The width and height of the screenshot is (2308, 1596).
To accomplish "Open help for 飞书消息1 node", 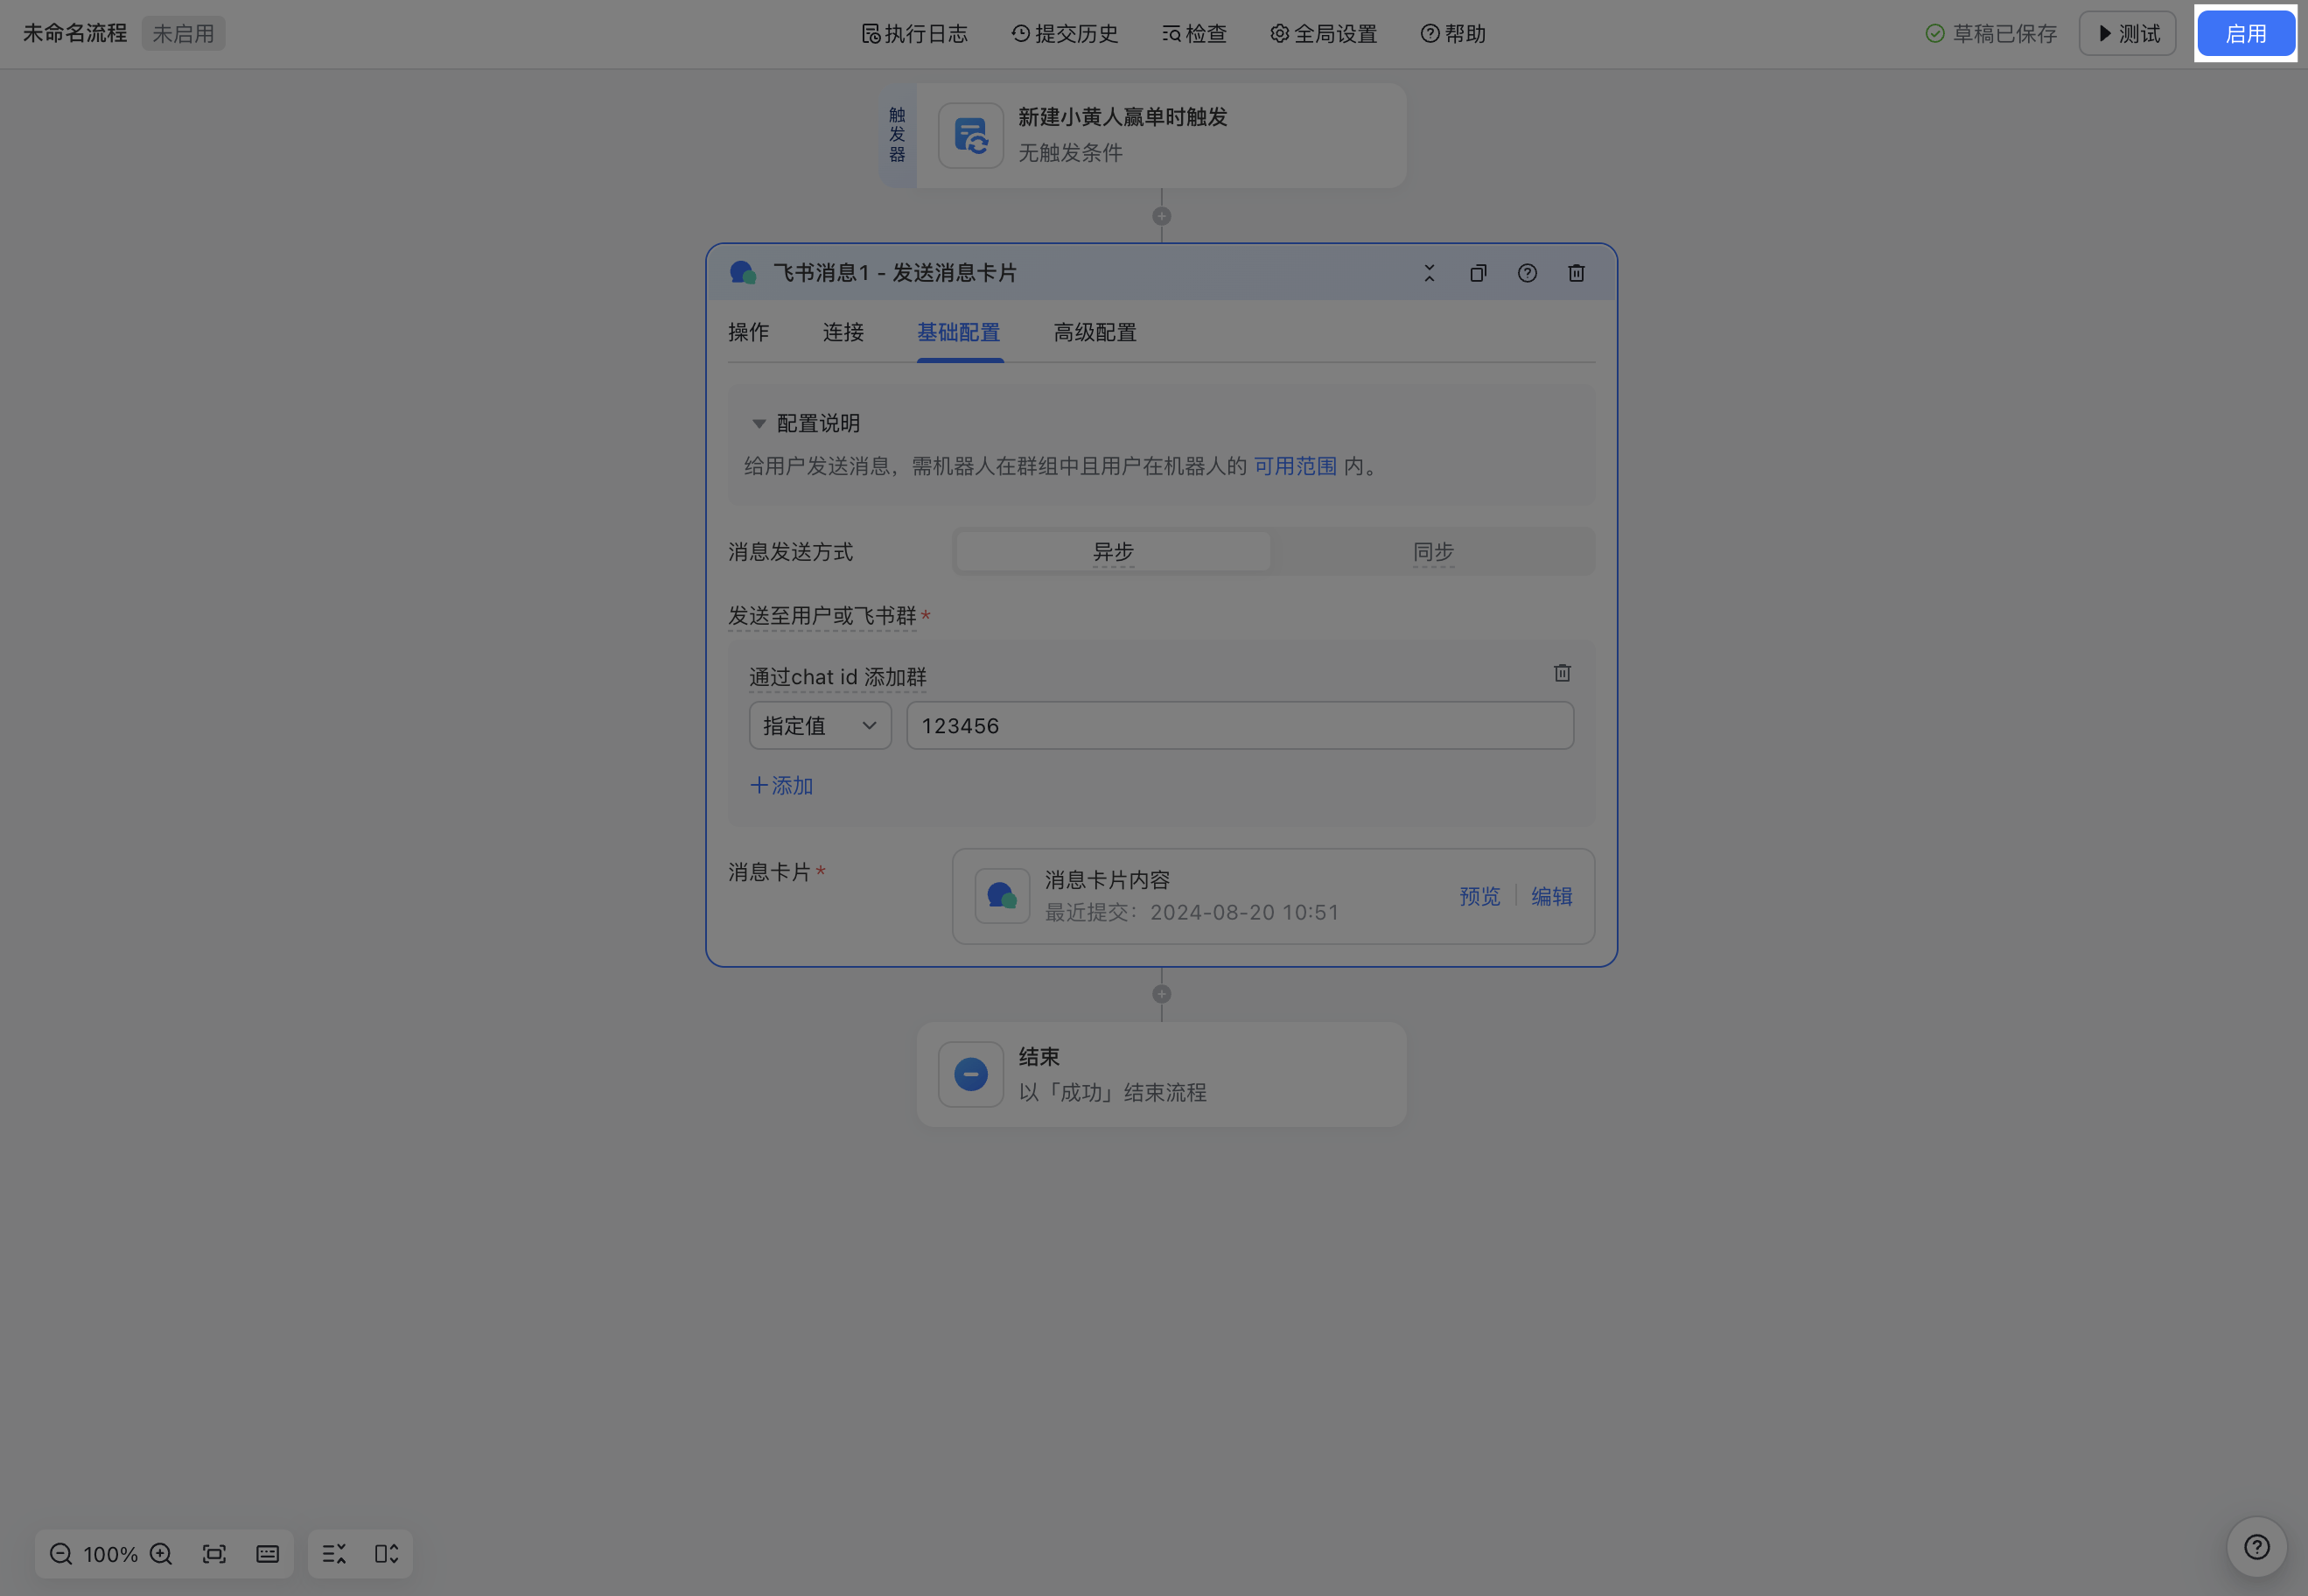I will click(1527, 273).
